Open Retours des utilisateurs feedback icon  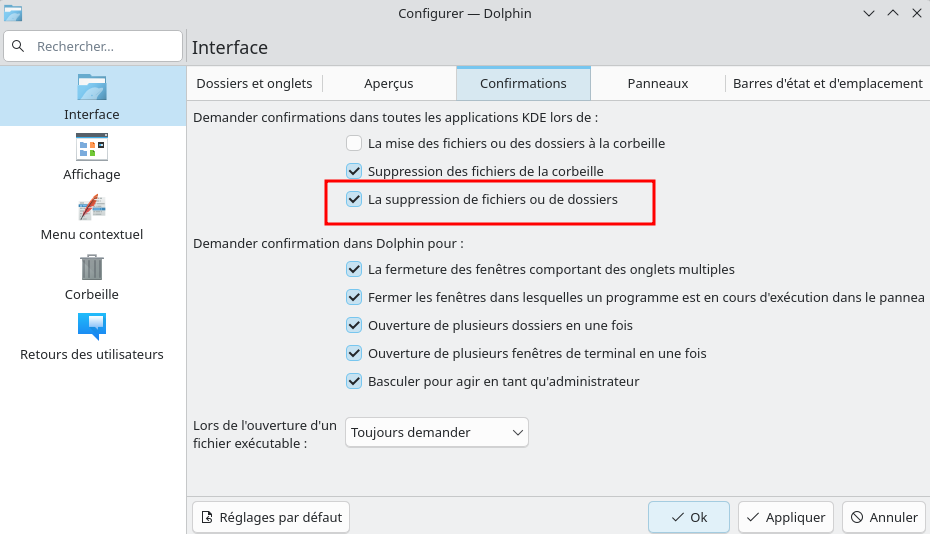(x=92, y=328)
